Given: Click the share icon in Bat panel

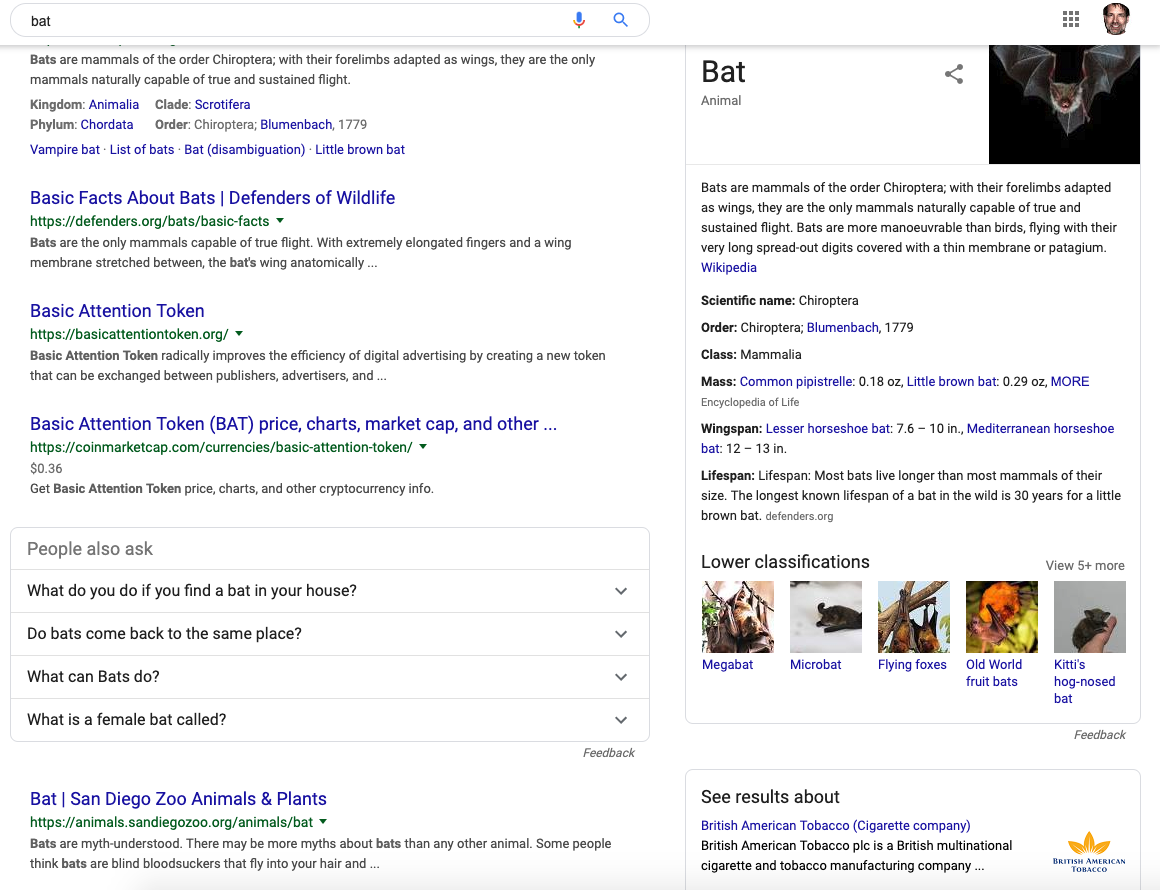Looking at the screenshot, I should point(954,74).
